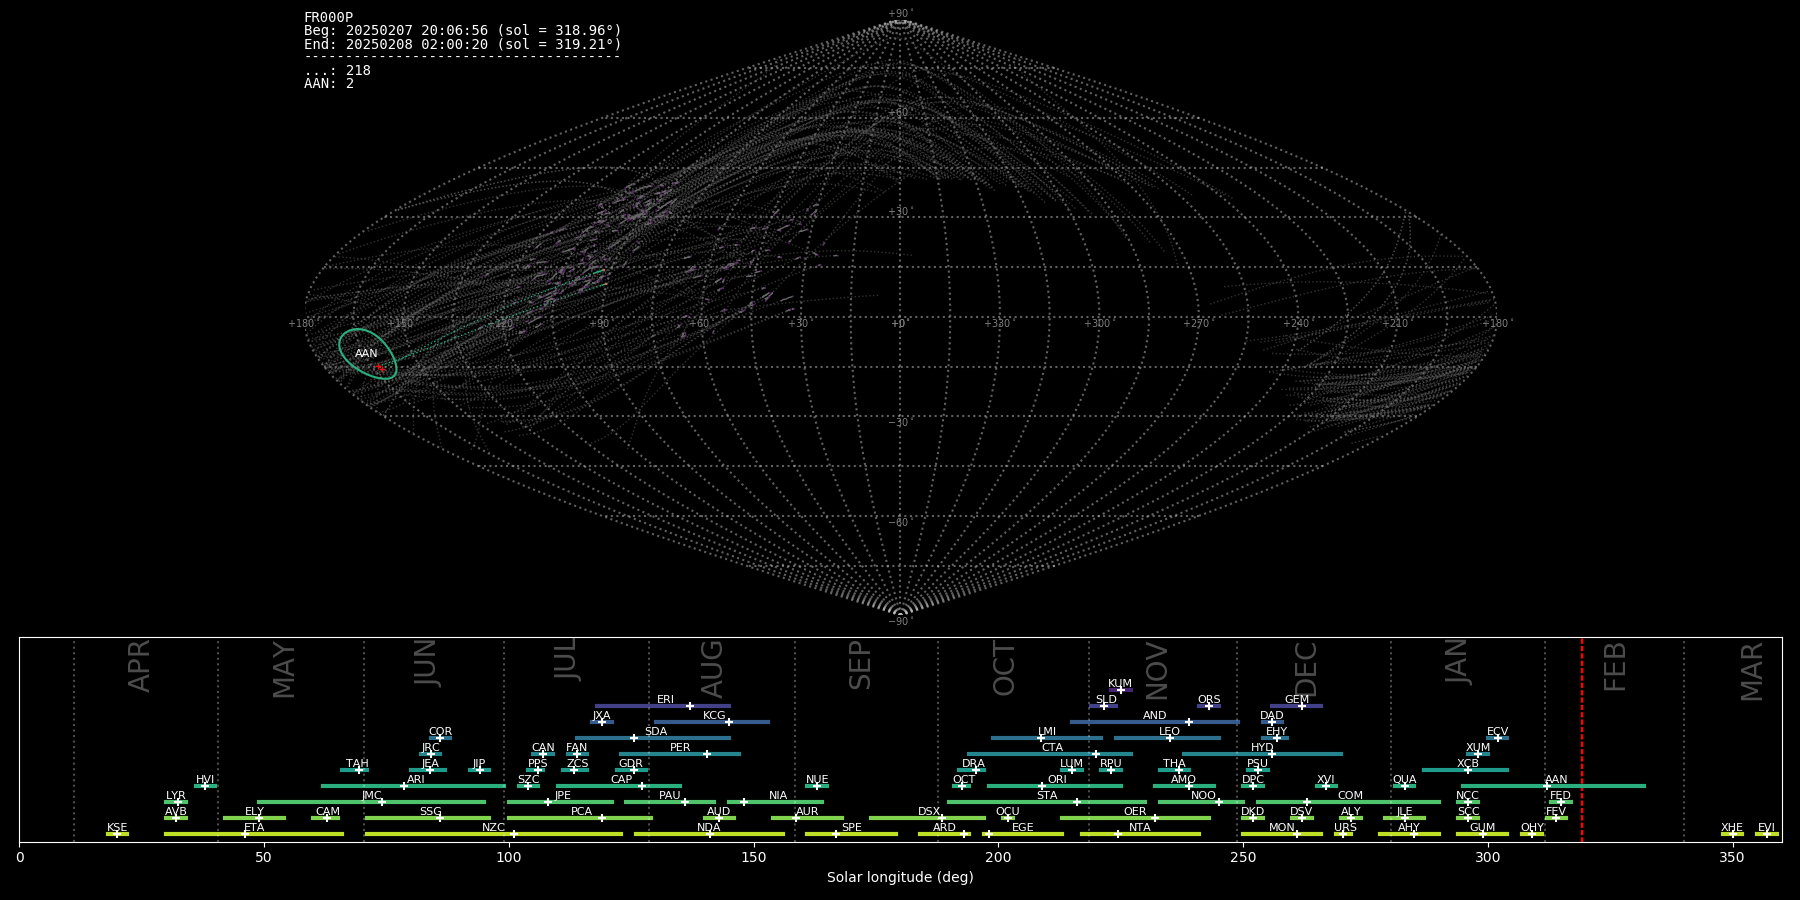
Task: Select the SPE shower label
Action: coord(851,827)
